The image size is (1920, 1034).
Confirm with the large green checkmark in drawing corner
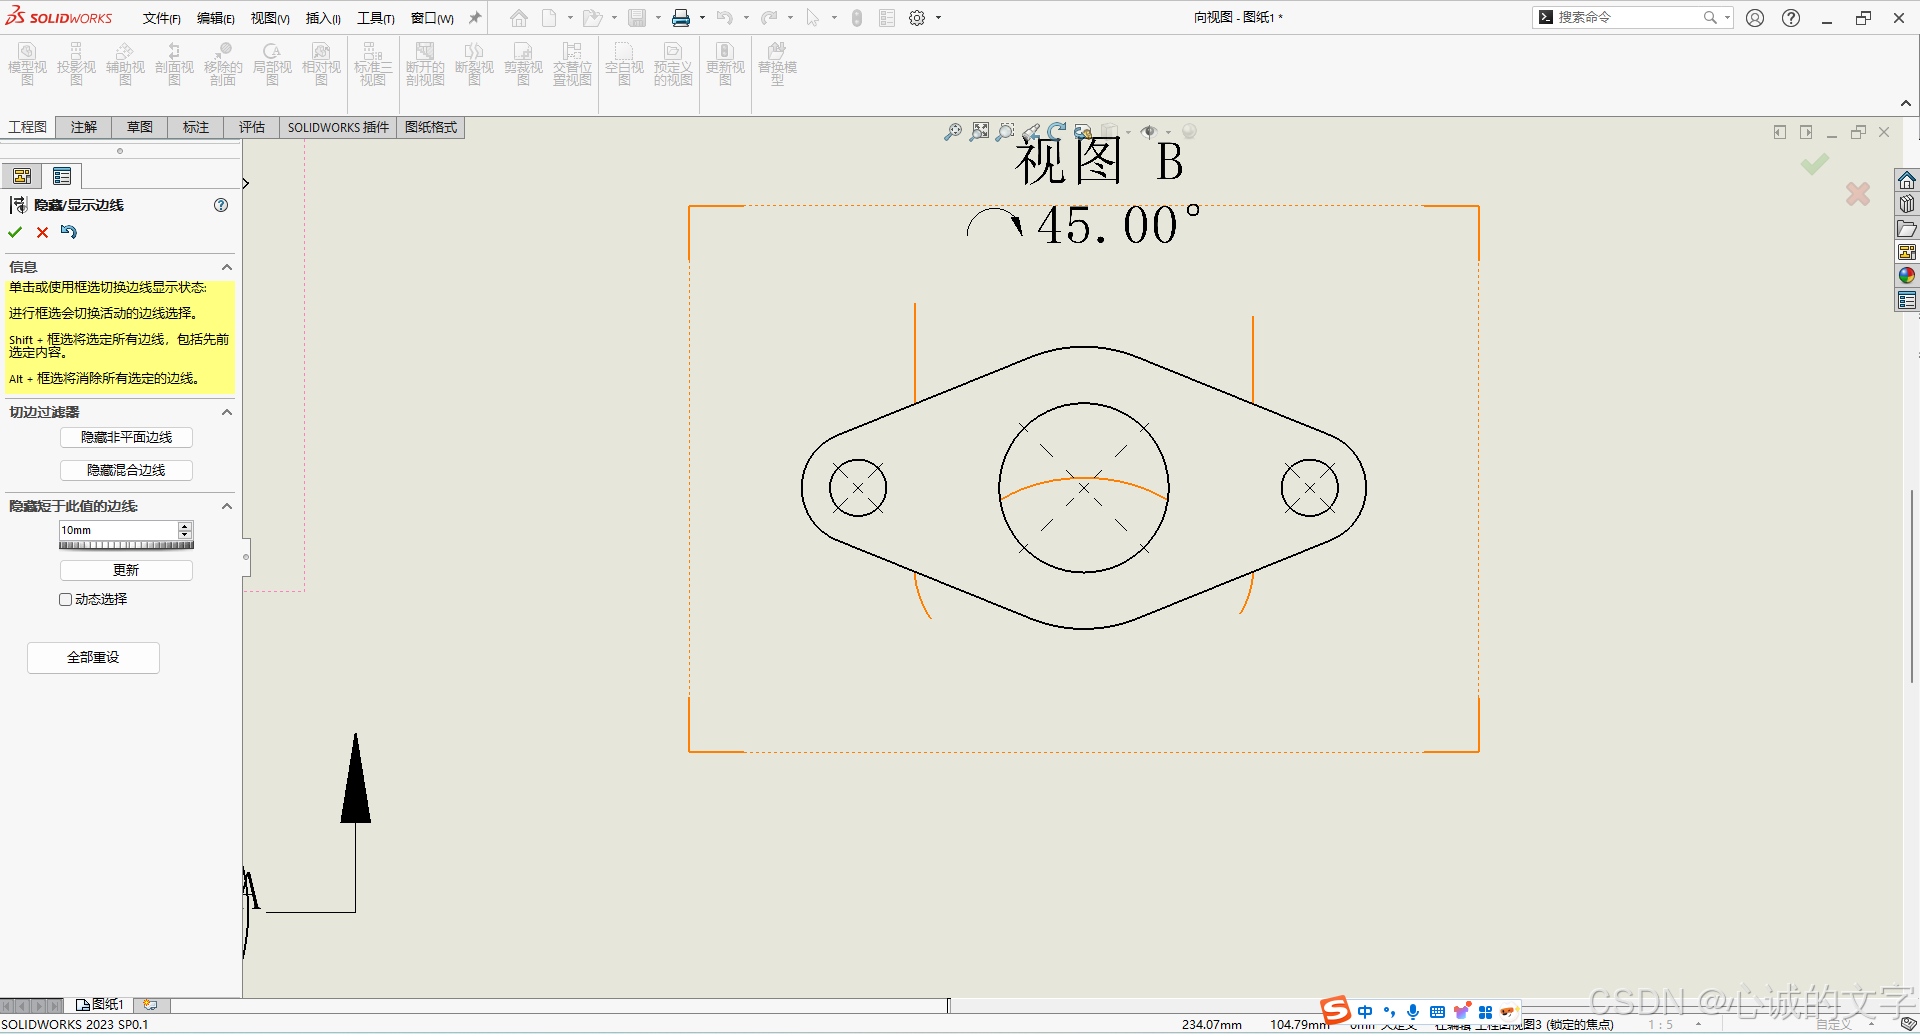coord(1815,164)
